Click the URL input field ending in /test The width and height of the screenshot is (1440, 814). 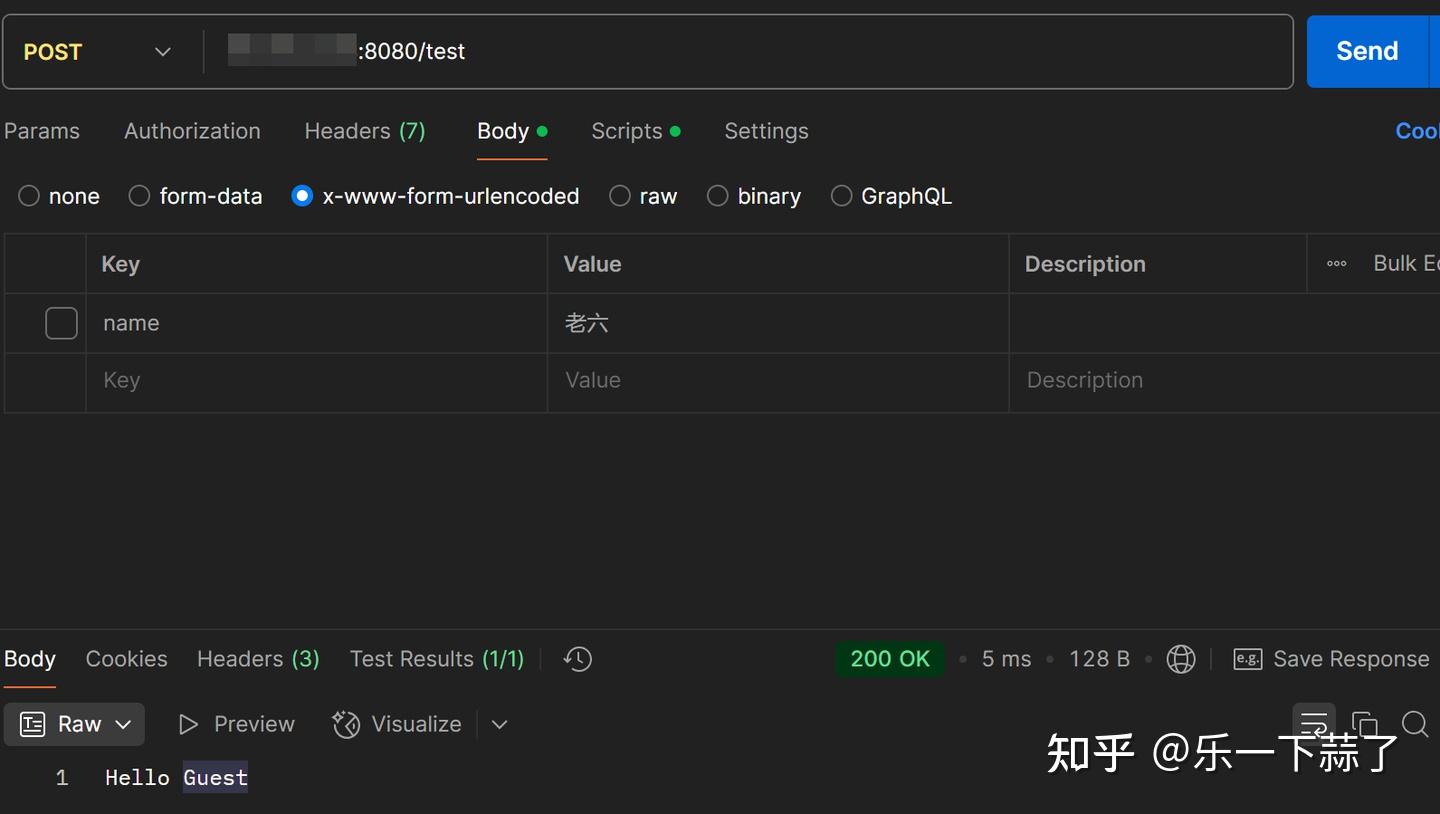pyautogui.click(x=700, y=51)
